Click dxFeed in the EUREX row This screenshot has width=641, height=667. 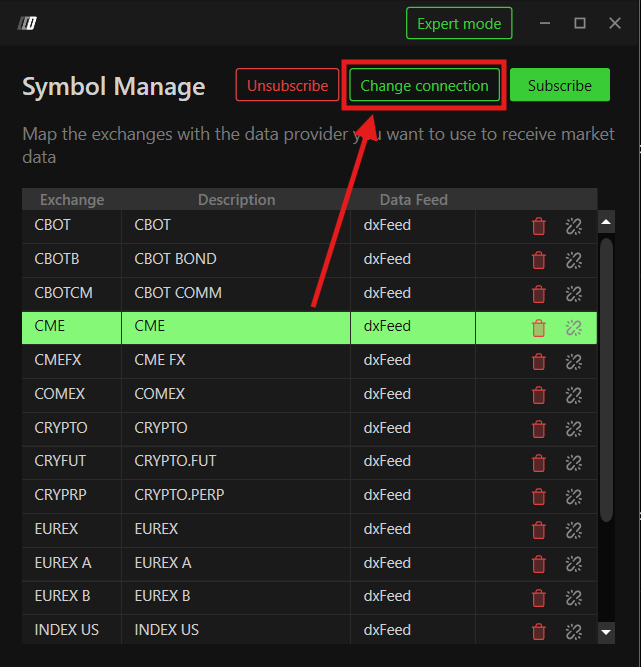pyautogui.click(x=387, y=529)
